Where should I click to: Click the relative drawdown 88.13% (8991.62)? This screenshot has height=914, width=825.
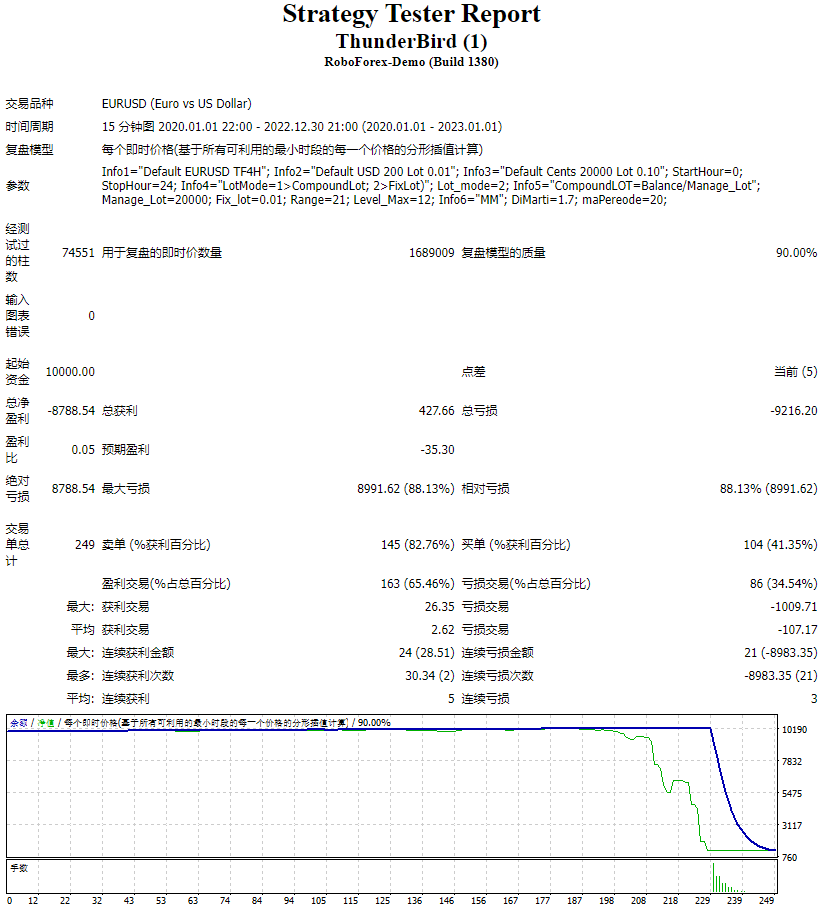[x=768, y=488]
